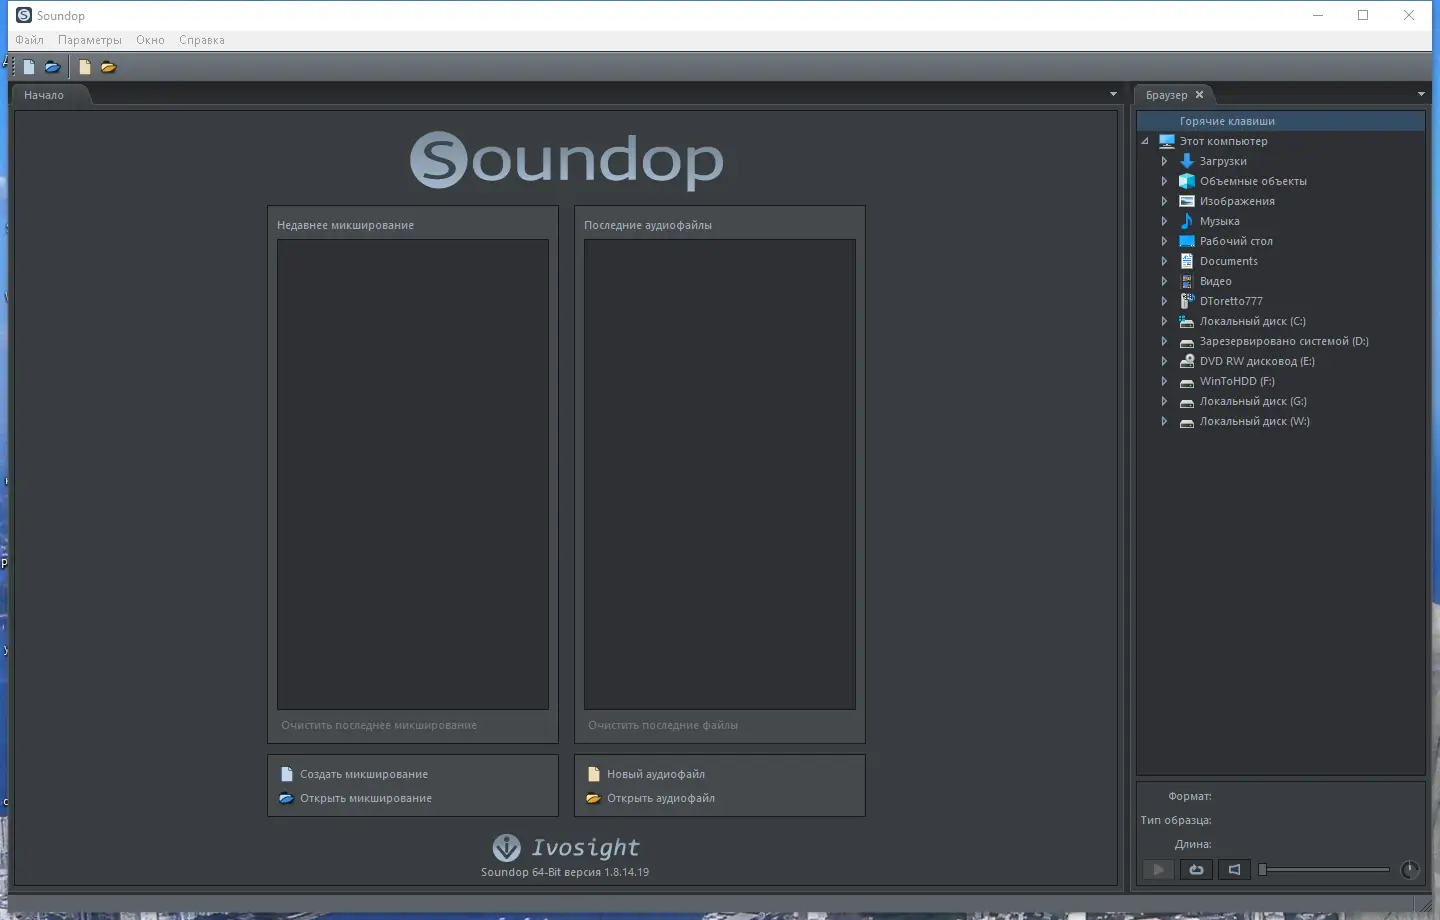This screenshot has width=1440, height=920.
Task: Open the Браузер panel options dropdown arrow
Action: pyautogui.click(x=1421, y=95)
